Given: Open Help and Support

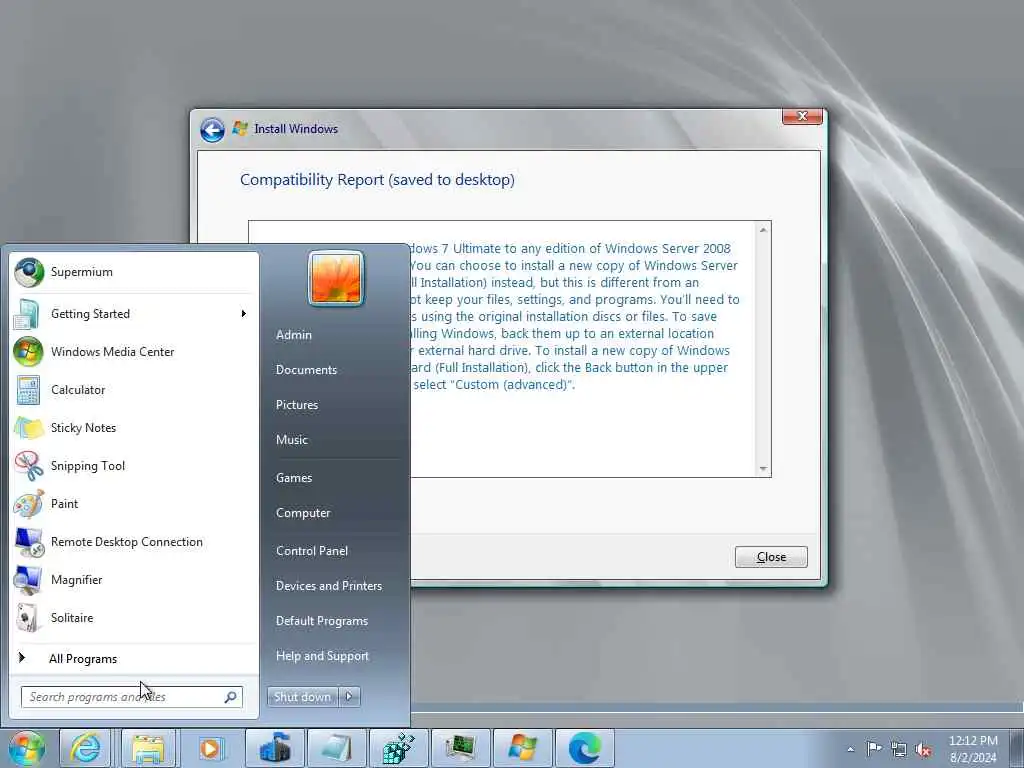Looking at the screenshot, I should coord(323,656).
